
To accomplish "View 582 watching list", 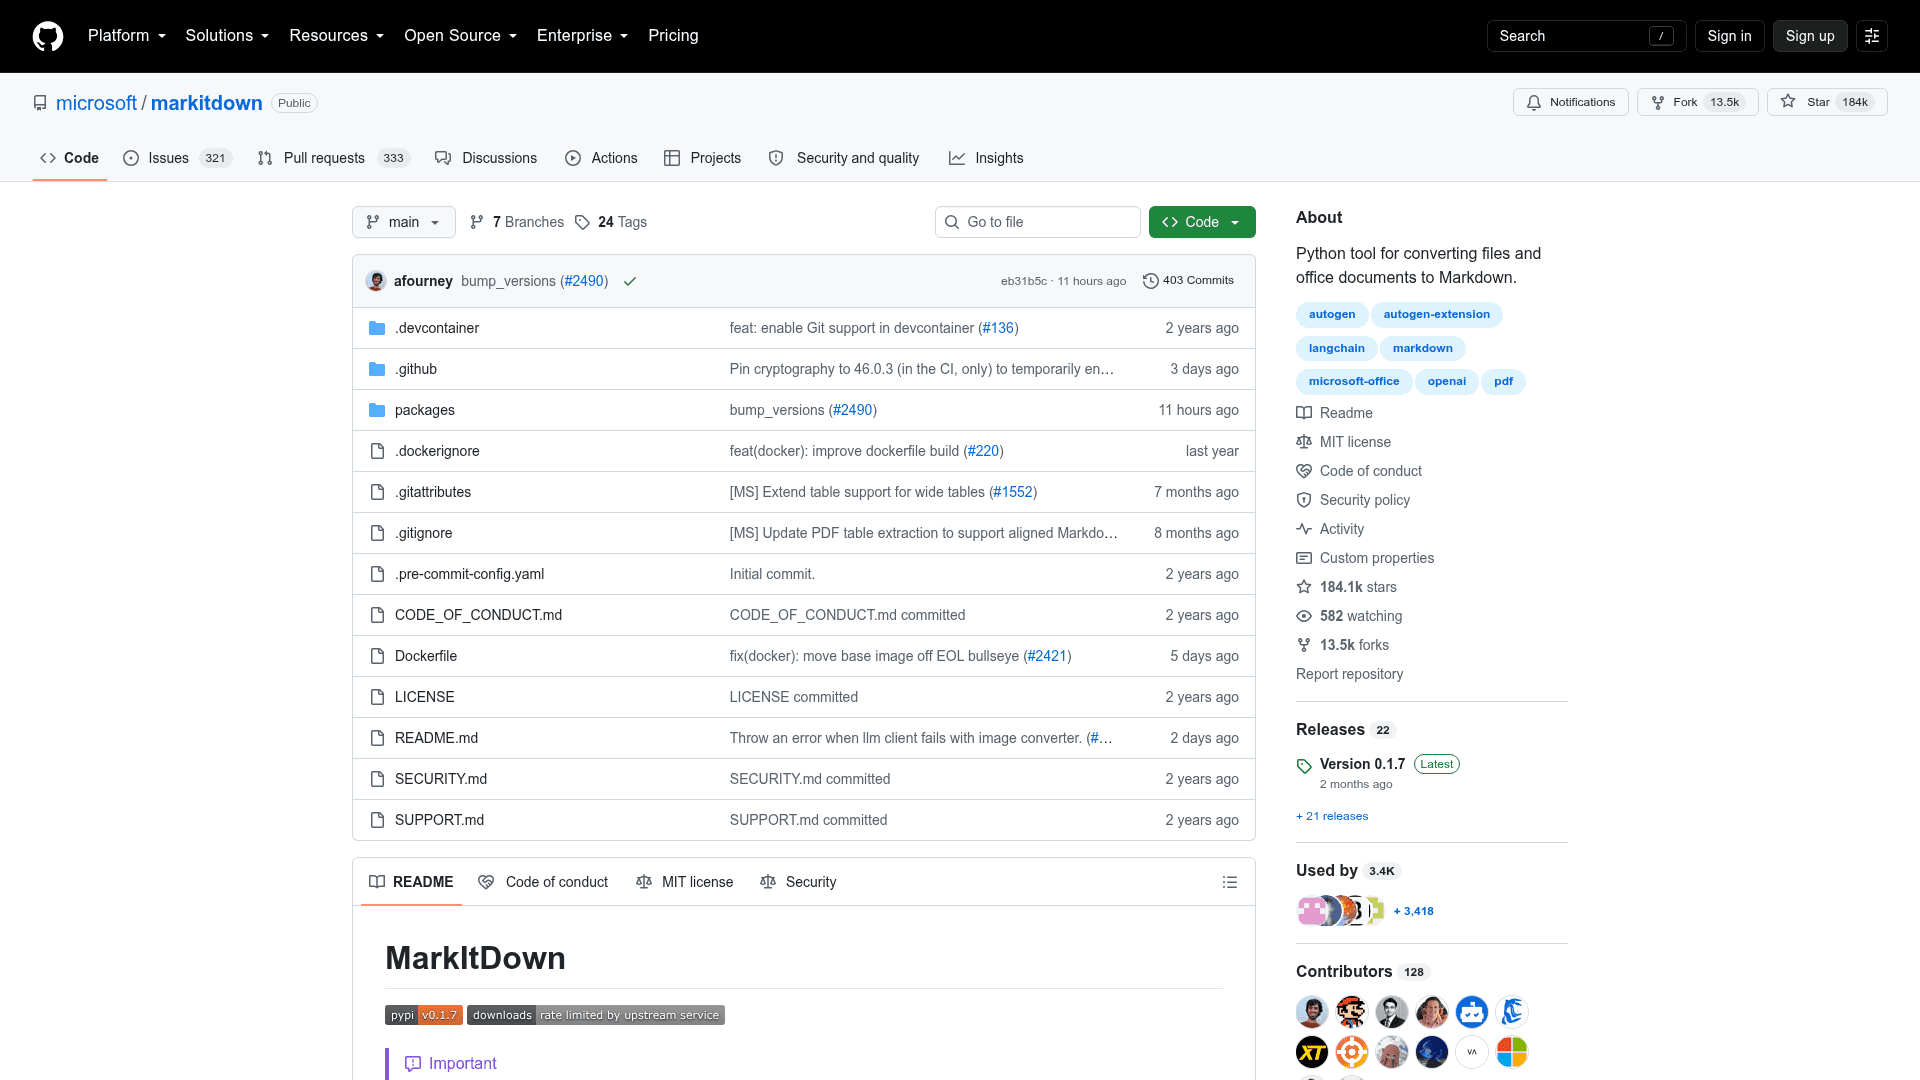I will click(x=1349, y=616).
